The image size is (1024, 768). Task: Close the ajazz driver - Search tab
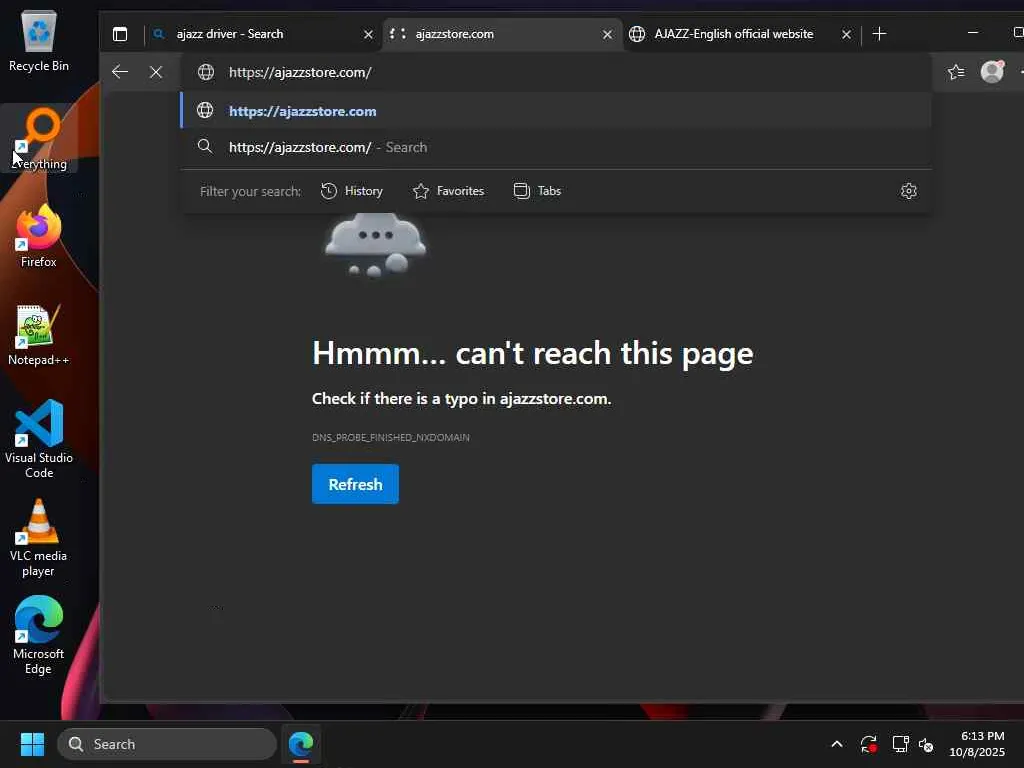[368, 35]
